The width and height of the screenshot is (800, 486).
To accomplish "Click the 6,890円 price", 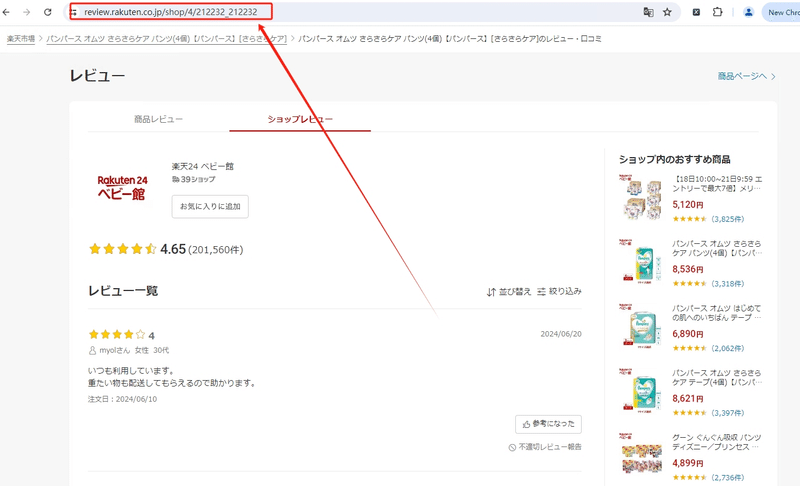I will point(688,334).
